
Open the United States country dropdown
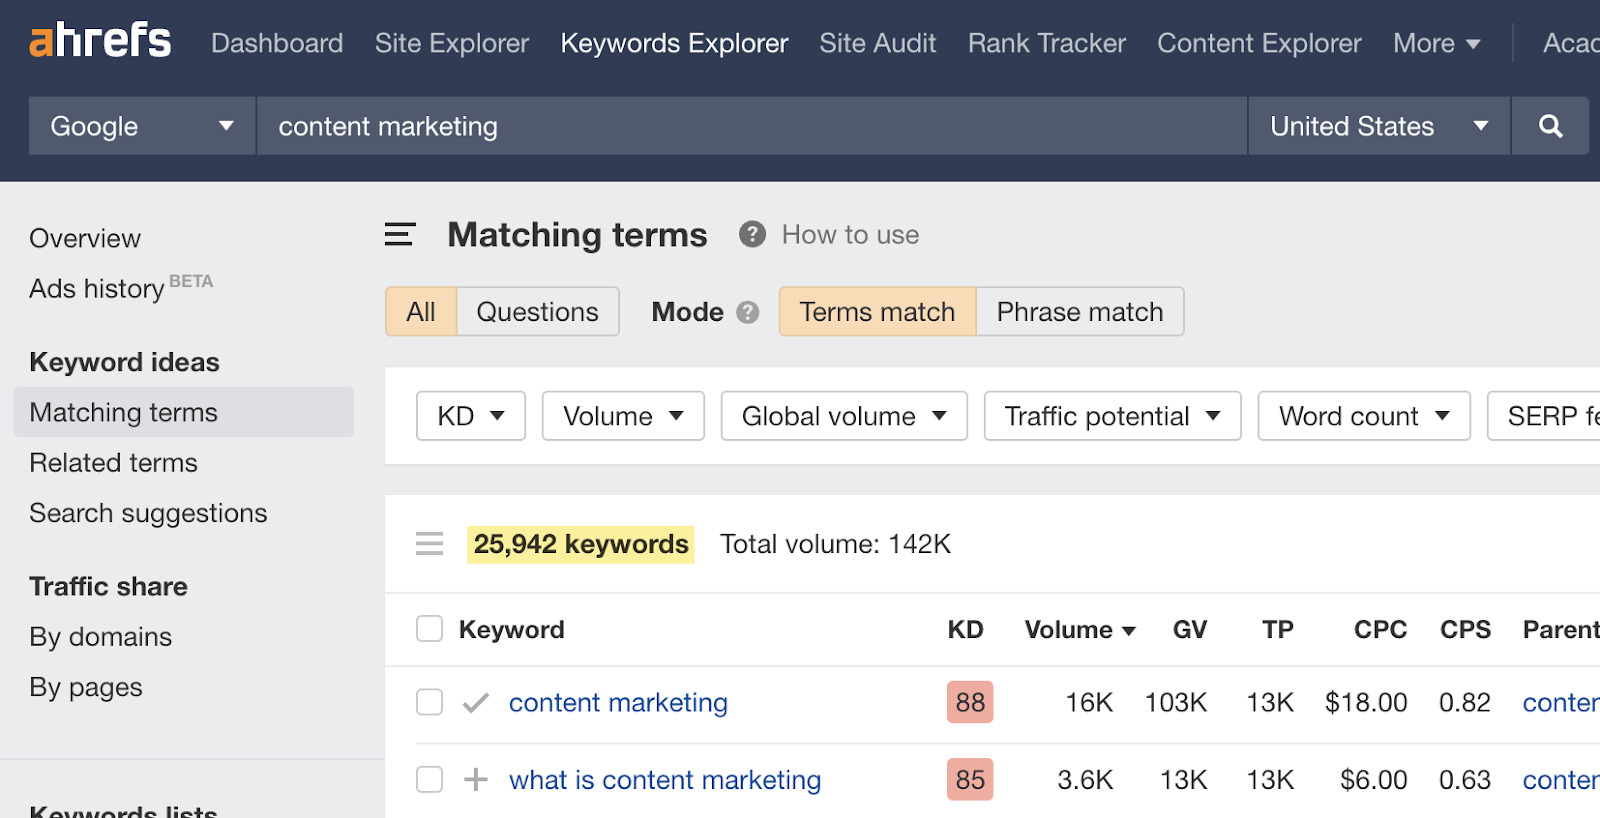pos(1379,126)
